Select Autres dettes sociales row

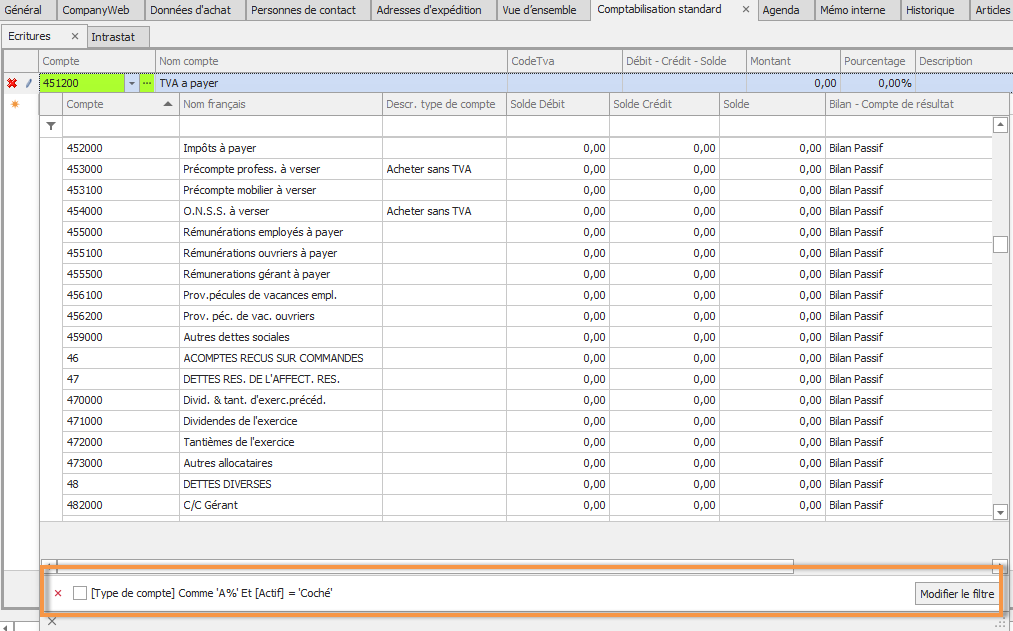click(x=527, y=337)
